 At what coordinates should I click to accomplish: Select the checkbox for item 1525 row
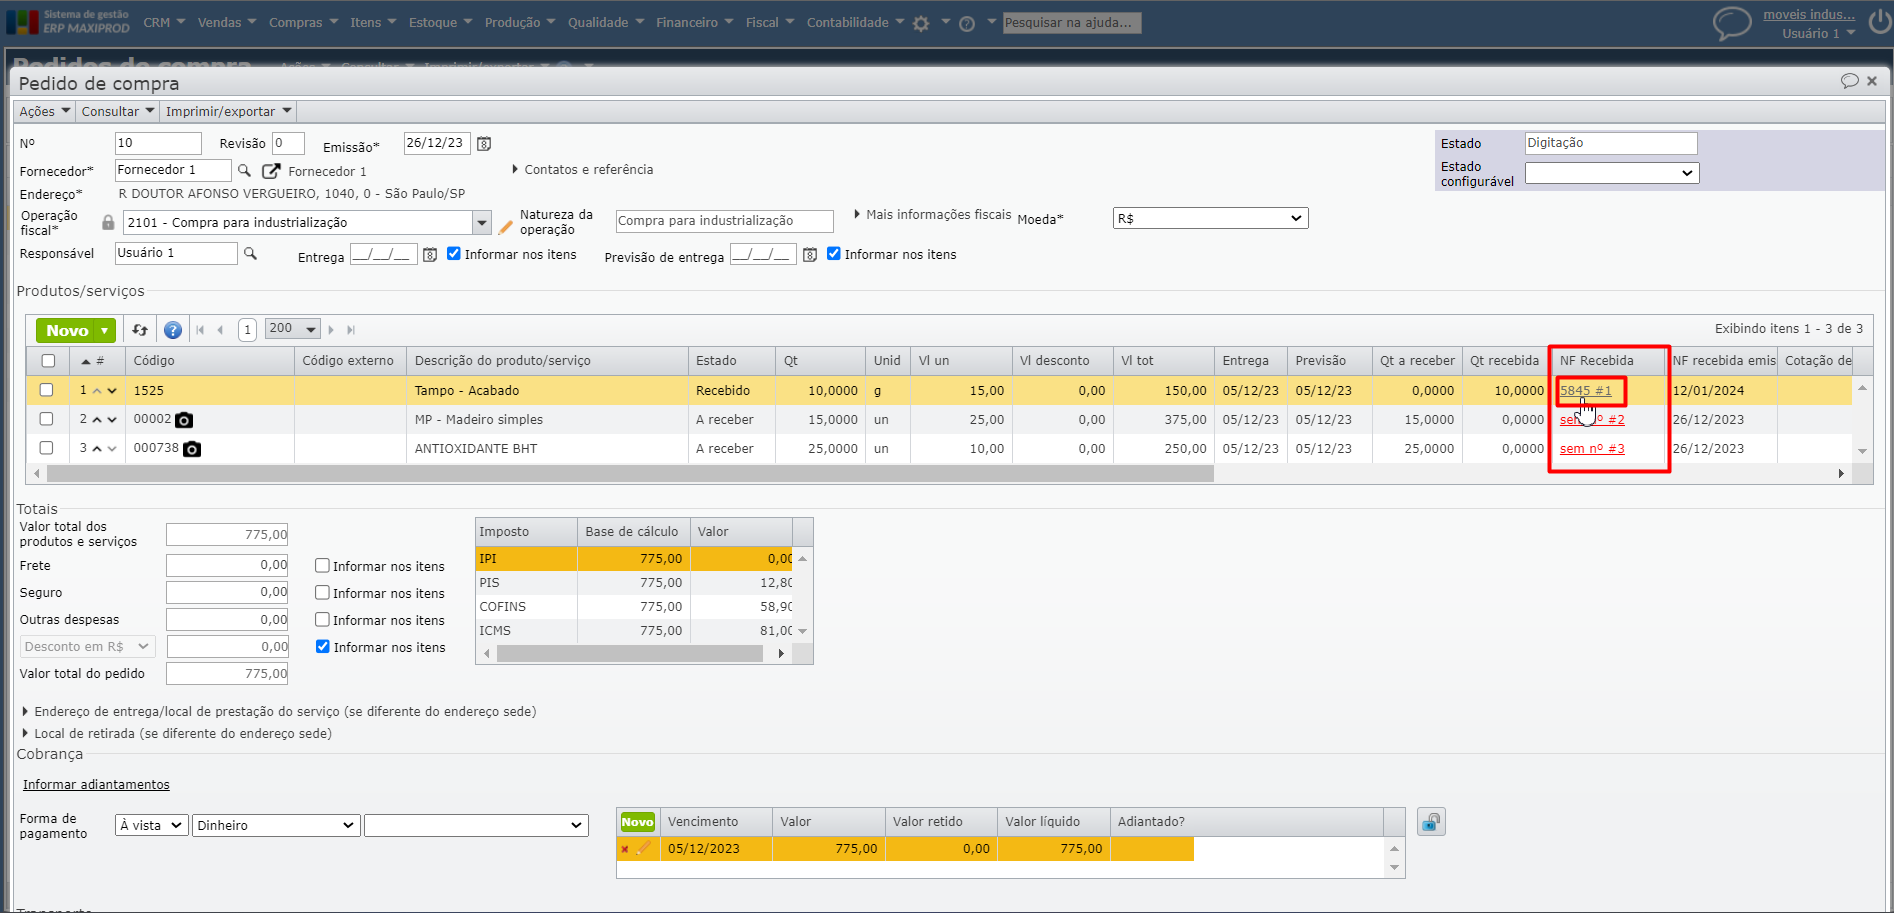47,390
